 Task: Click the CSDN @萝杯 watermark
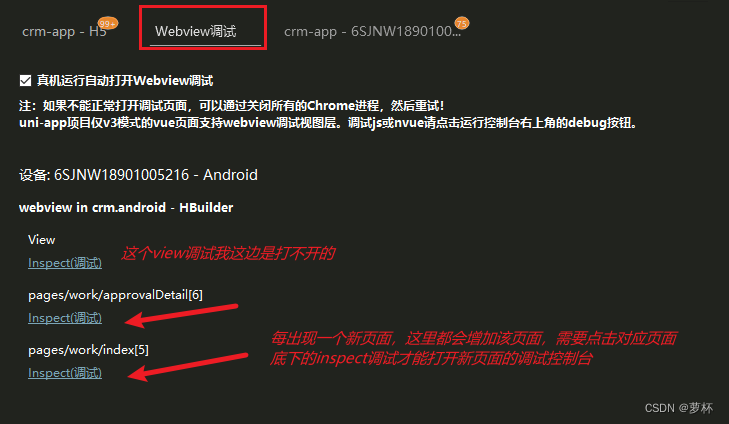tap(678, 408)
